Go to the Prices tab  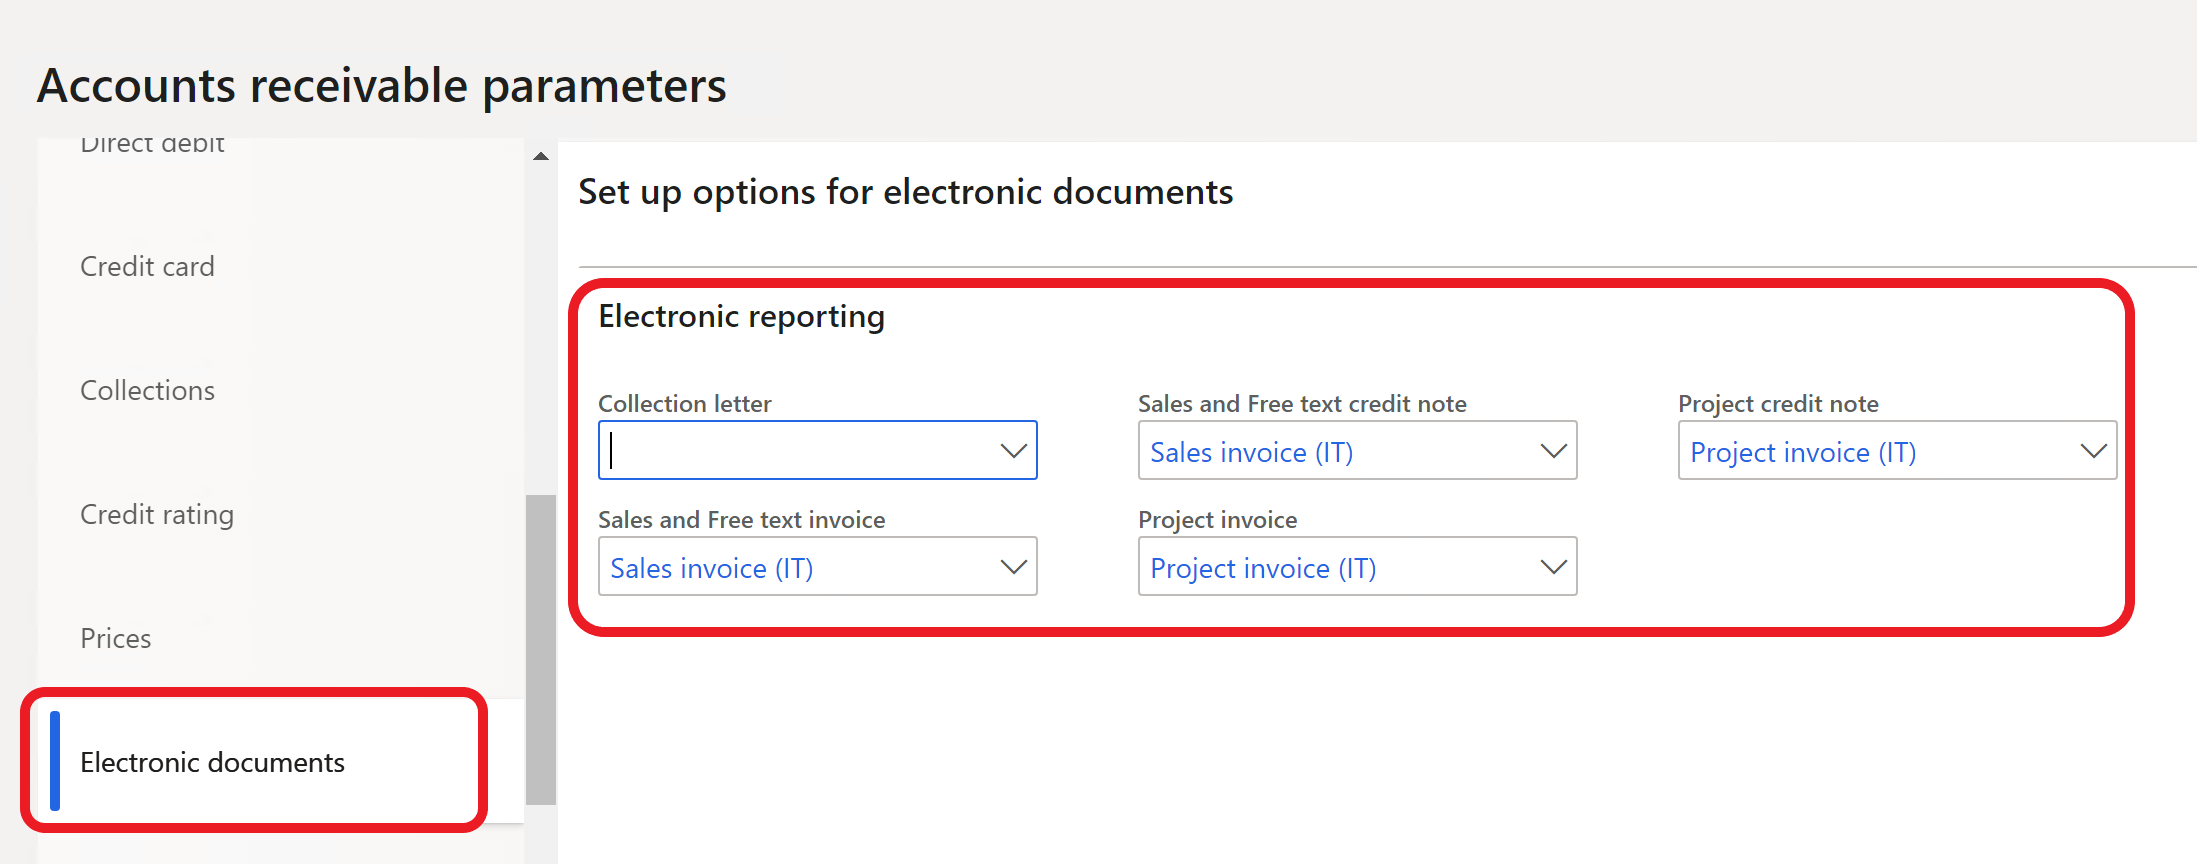tap(116, 639)
